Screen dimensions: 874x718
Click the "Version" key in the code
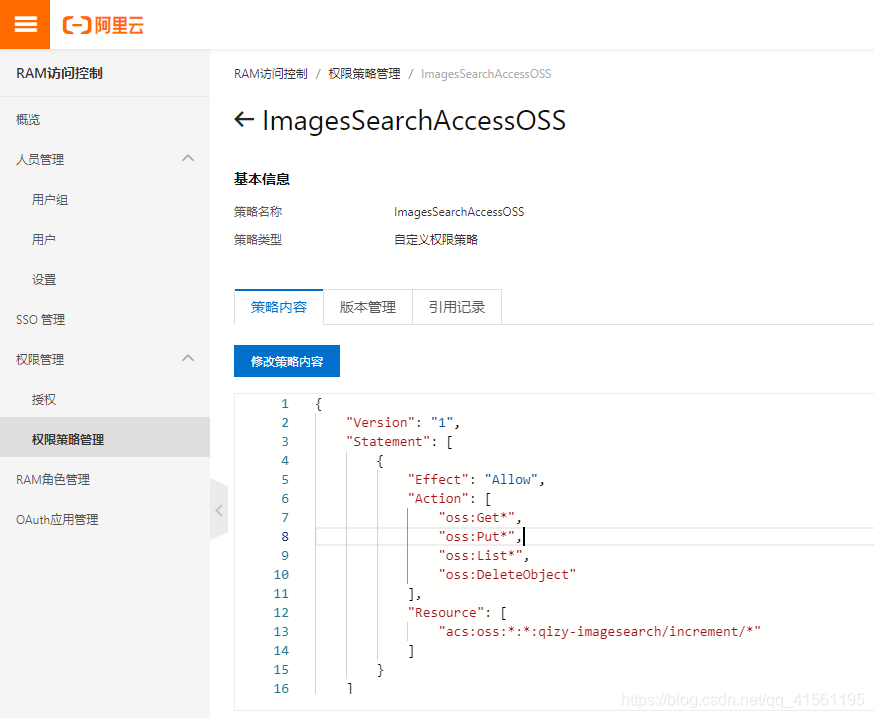click(x=380, y=423)
